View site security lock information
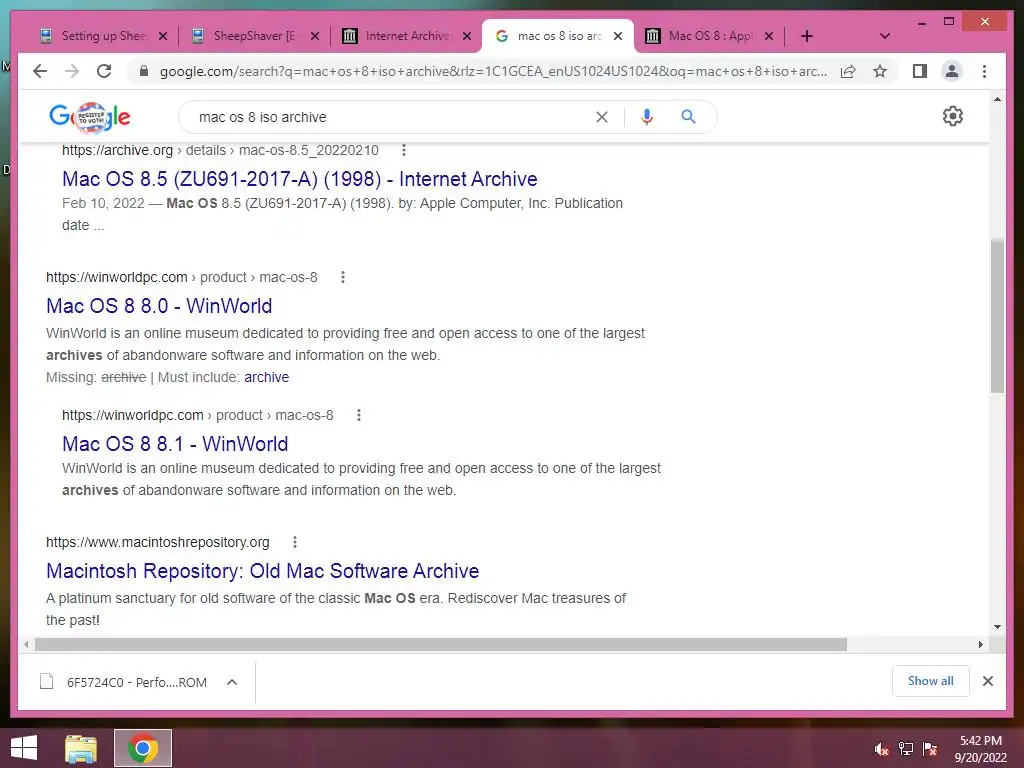The width and height of the screenshot is (1024, 768). 144,71
